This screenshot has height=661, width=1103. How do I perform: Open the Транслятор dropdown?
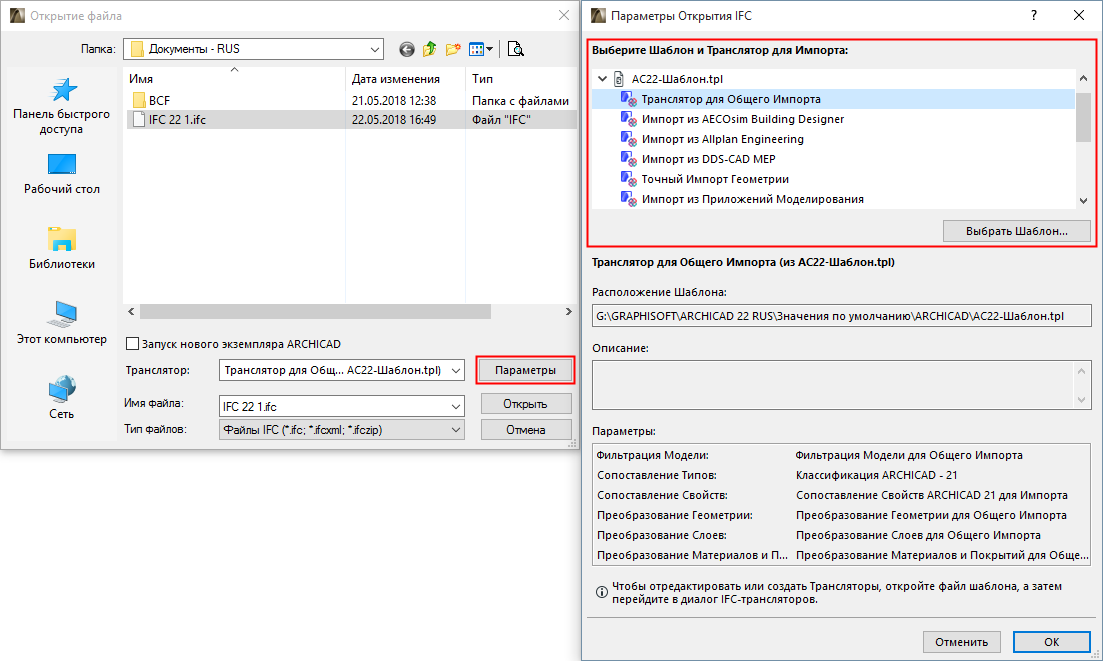(x=456, y=371)
